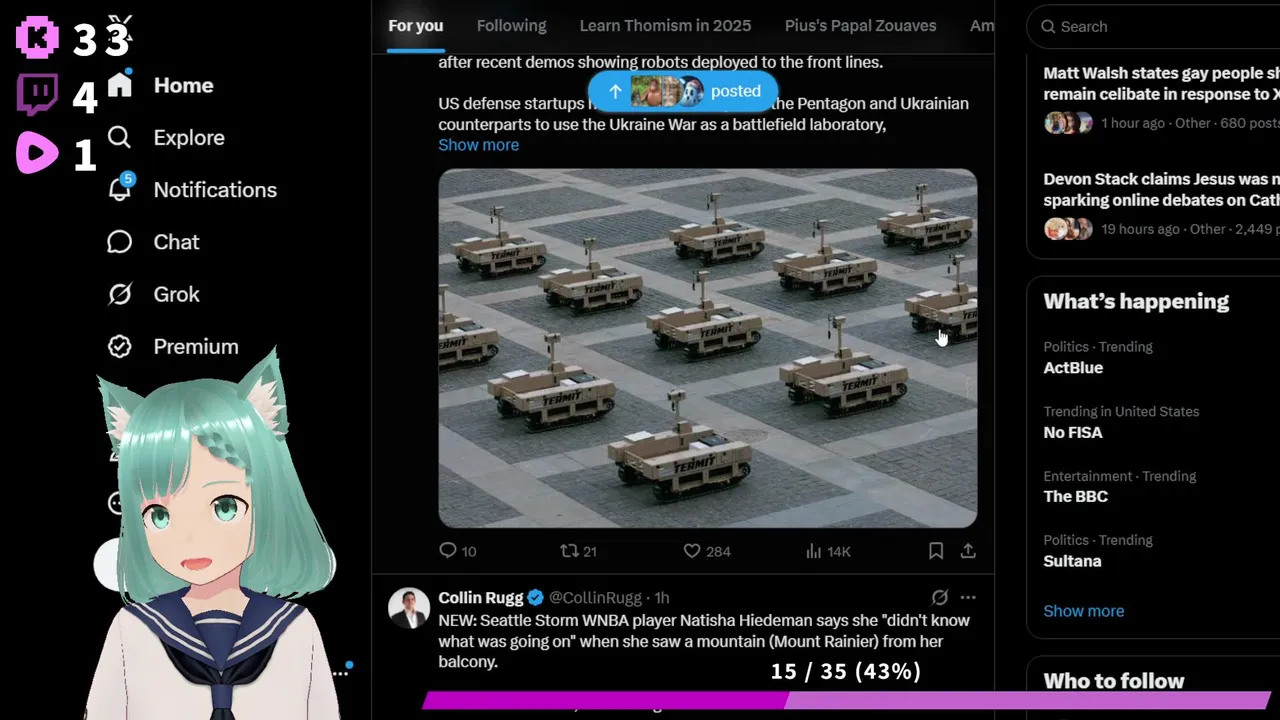This screenshot has width=1280, height=720.
Task: Open Notifications bell with 5 badge
Action: (120, 189)
